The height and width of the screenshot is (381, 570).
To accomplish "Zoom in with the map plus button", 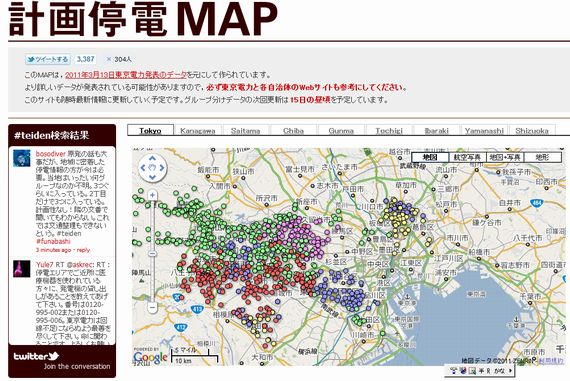I will (x=152, y=195).
